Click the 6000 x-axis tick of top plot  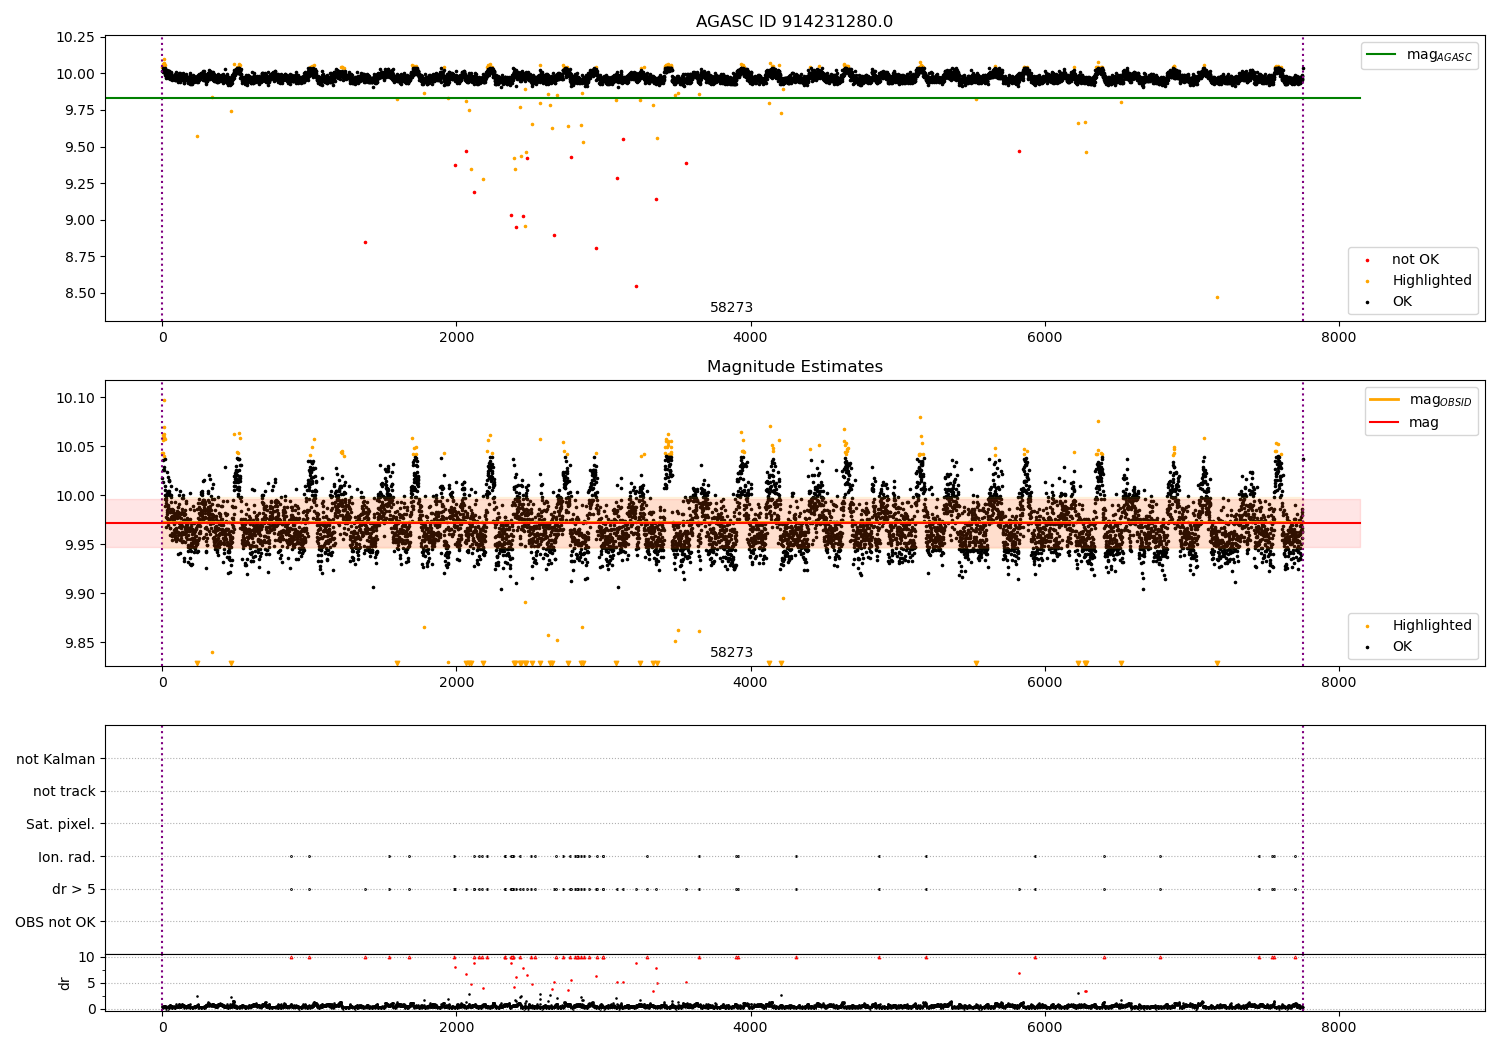(1045, 338)
